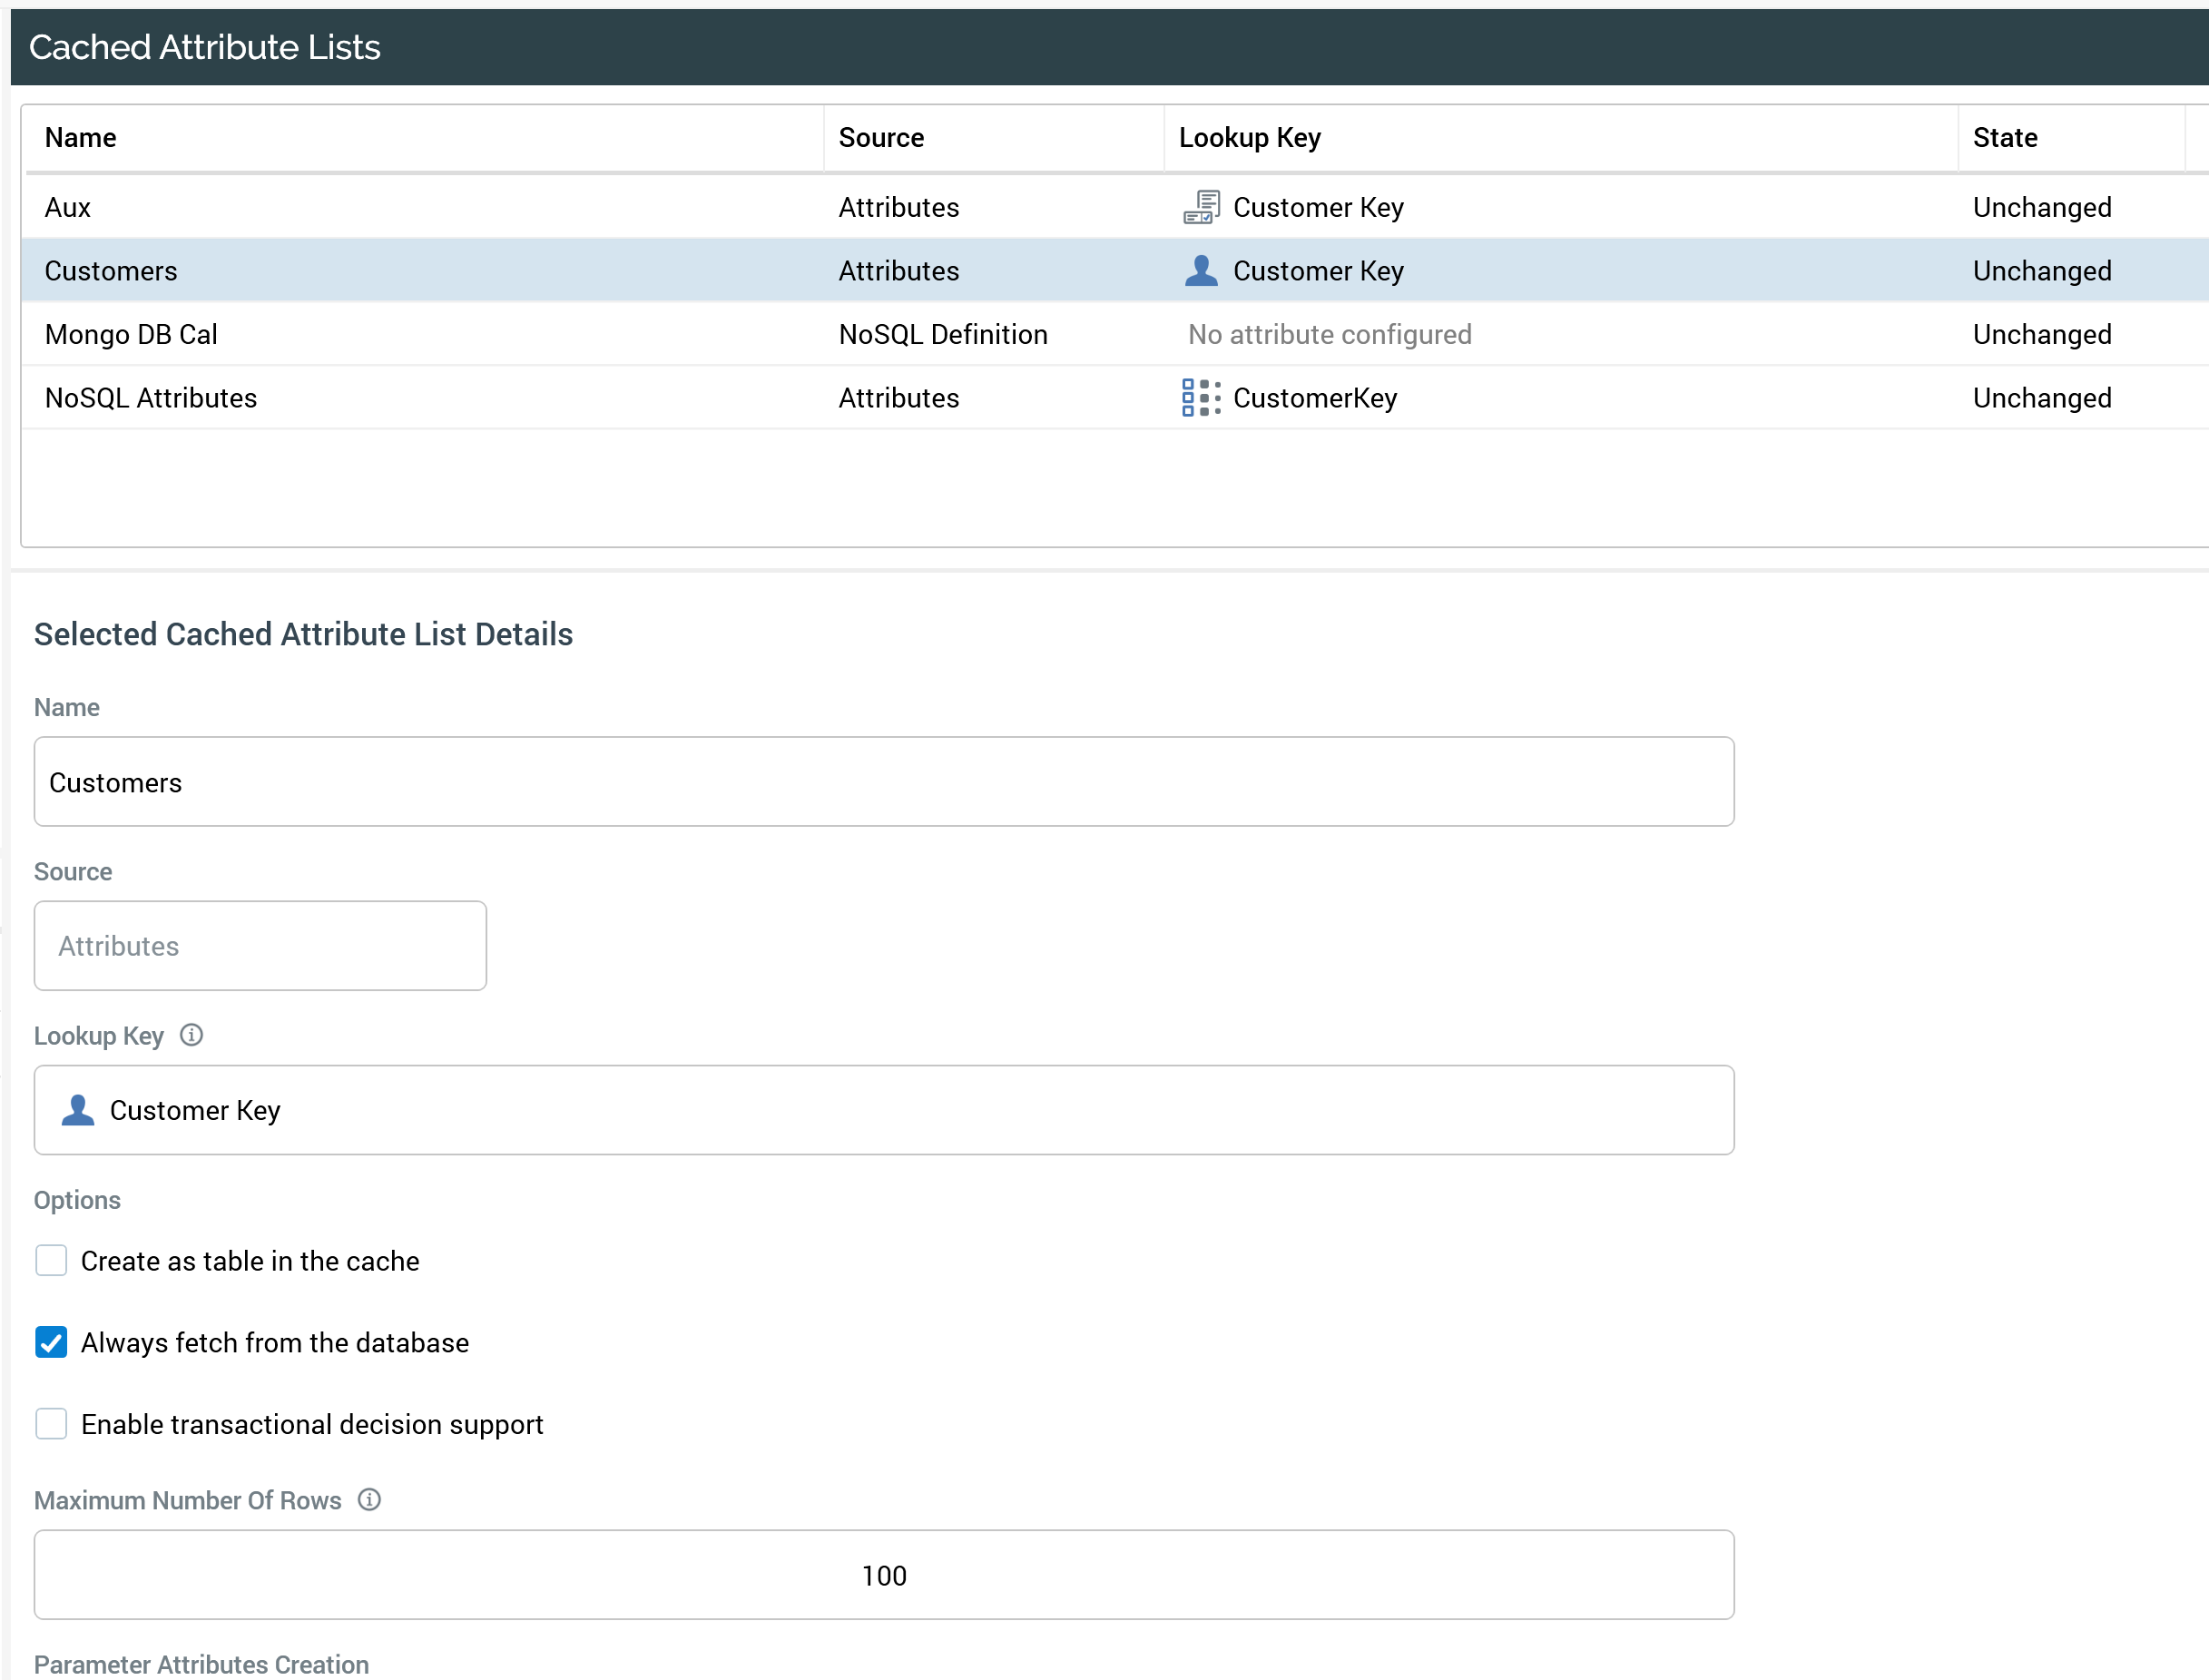Image resolution: width=2209 pixels, height=1680 pixels.
Task: Click the Name field containing Customers
Action: pyautogui.click(x=884, y=782)
